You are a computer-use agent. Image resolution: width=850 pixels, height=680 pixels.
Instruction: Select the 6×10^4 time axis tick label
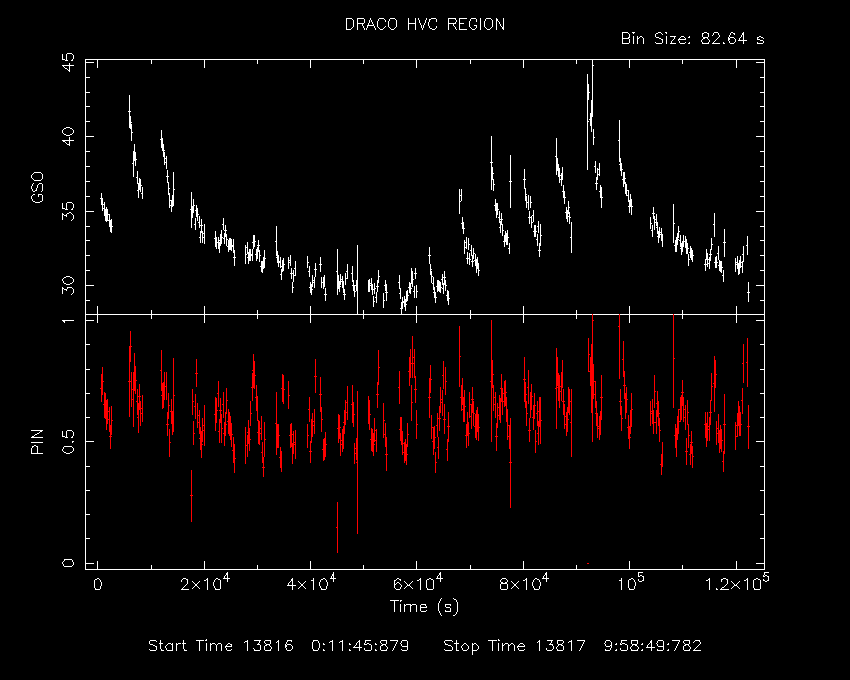pos(417,583)
